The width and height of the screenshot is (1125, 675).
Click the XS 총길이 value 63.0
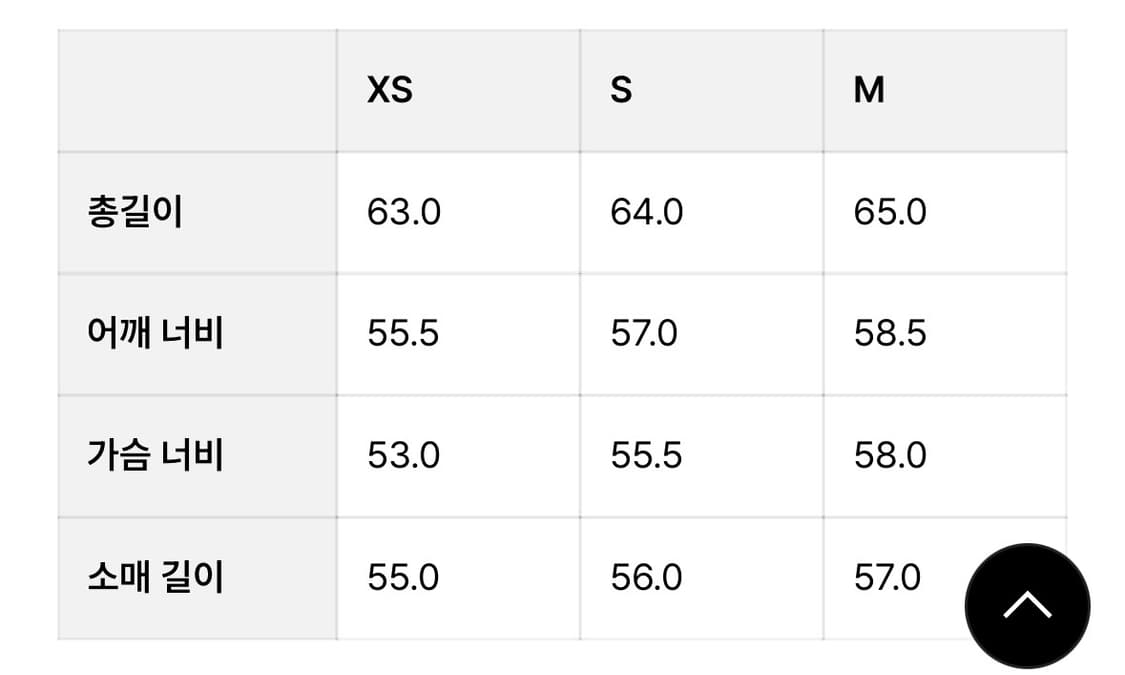[x=404, y=213]
